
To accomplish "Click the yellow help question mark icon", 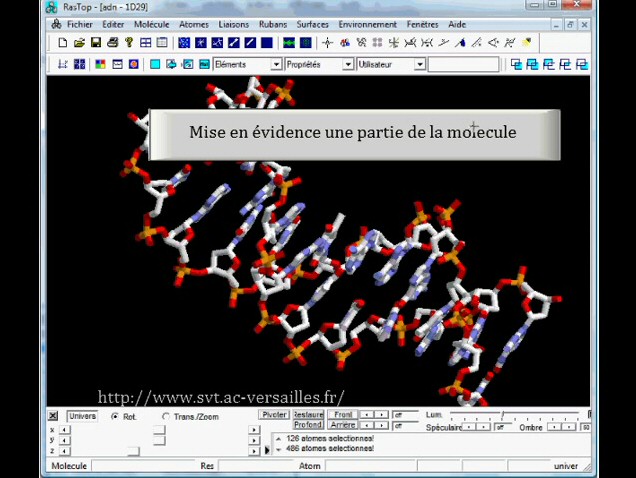I will point(129,43).
